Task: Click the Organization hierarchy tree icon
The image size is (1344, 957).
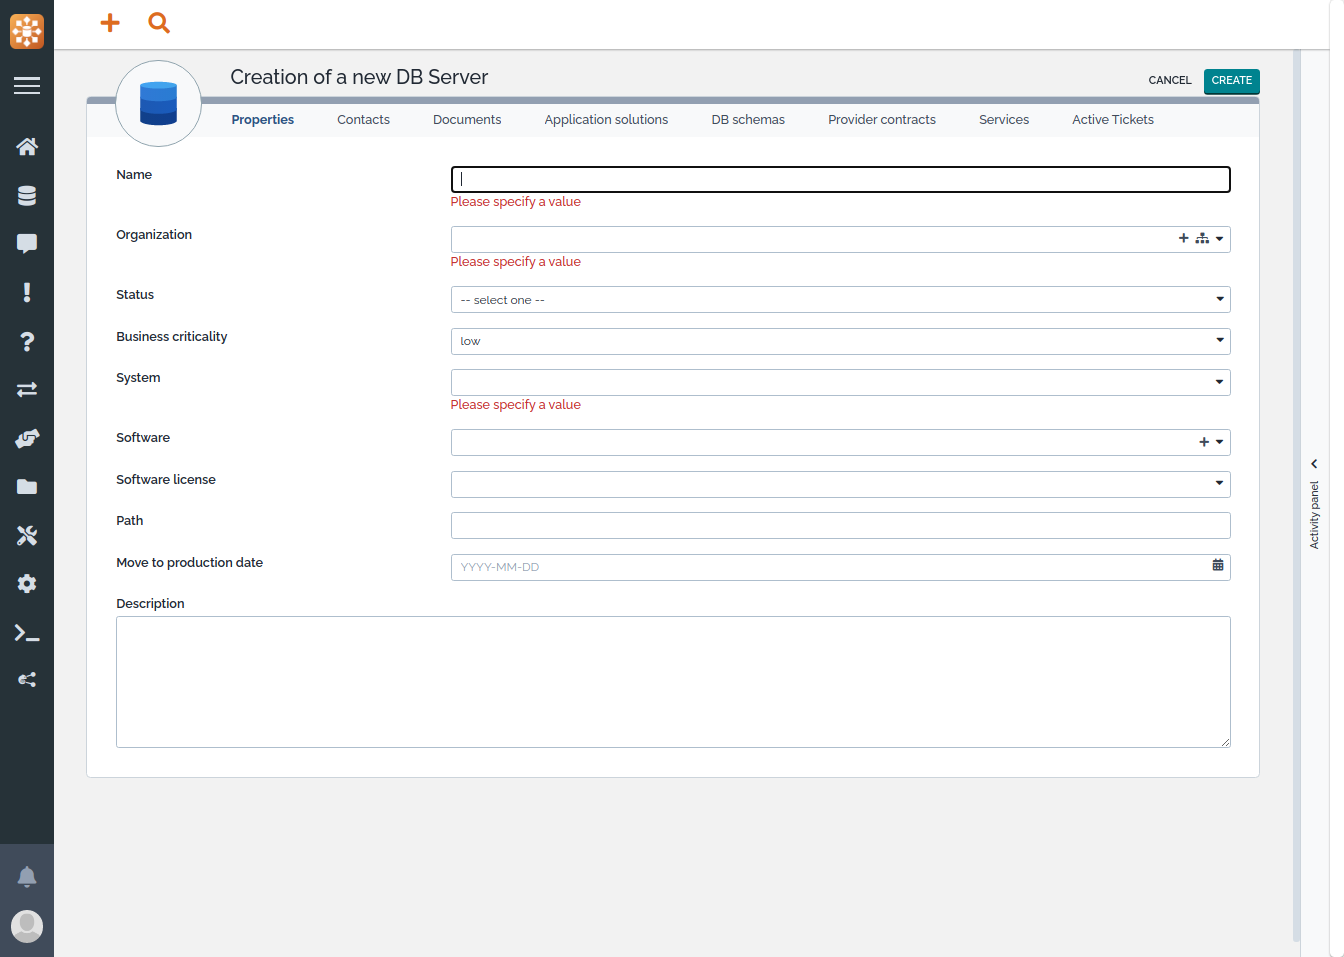Action: (x=1202, y=239)
